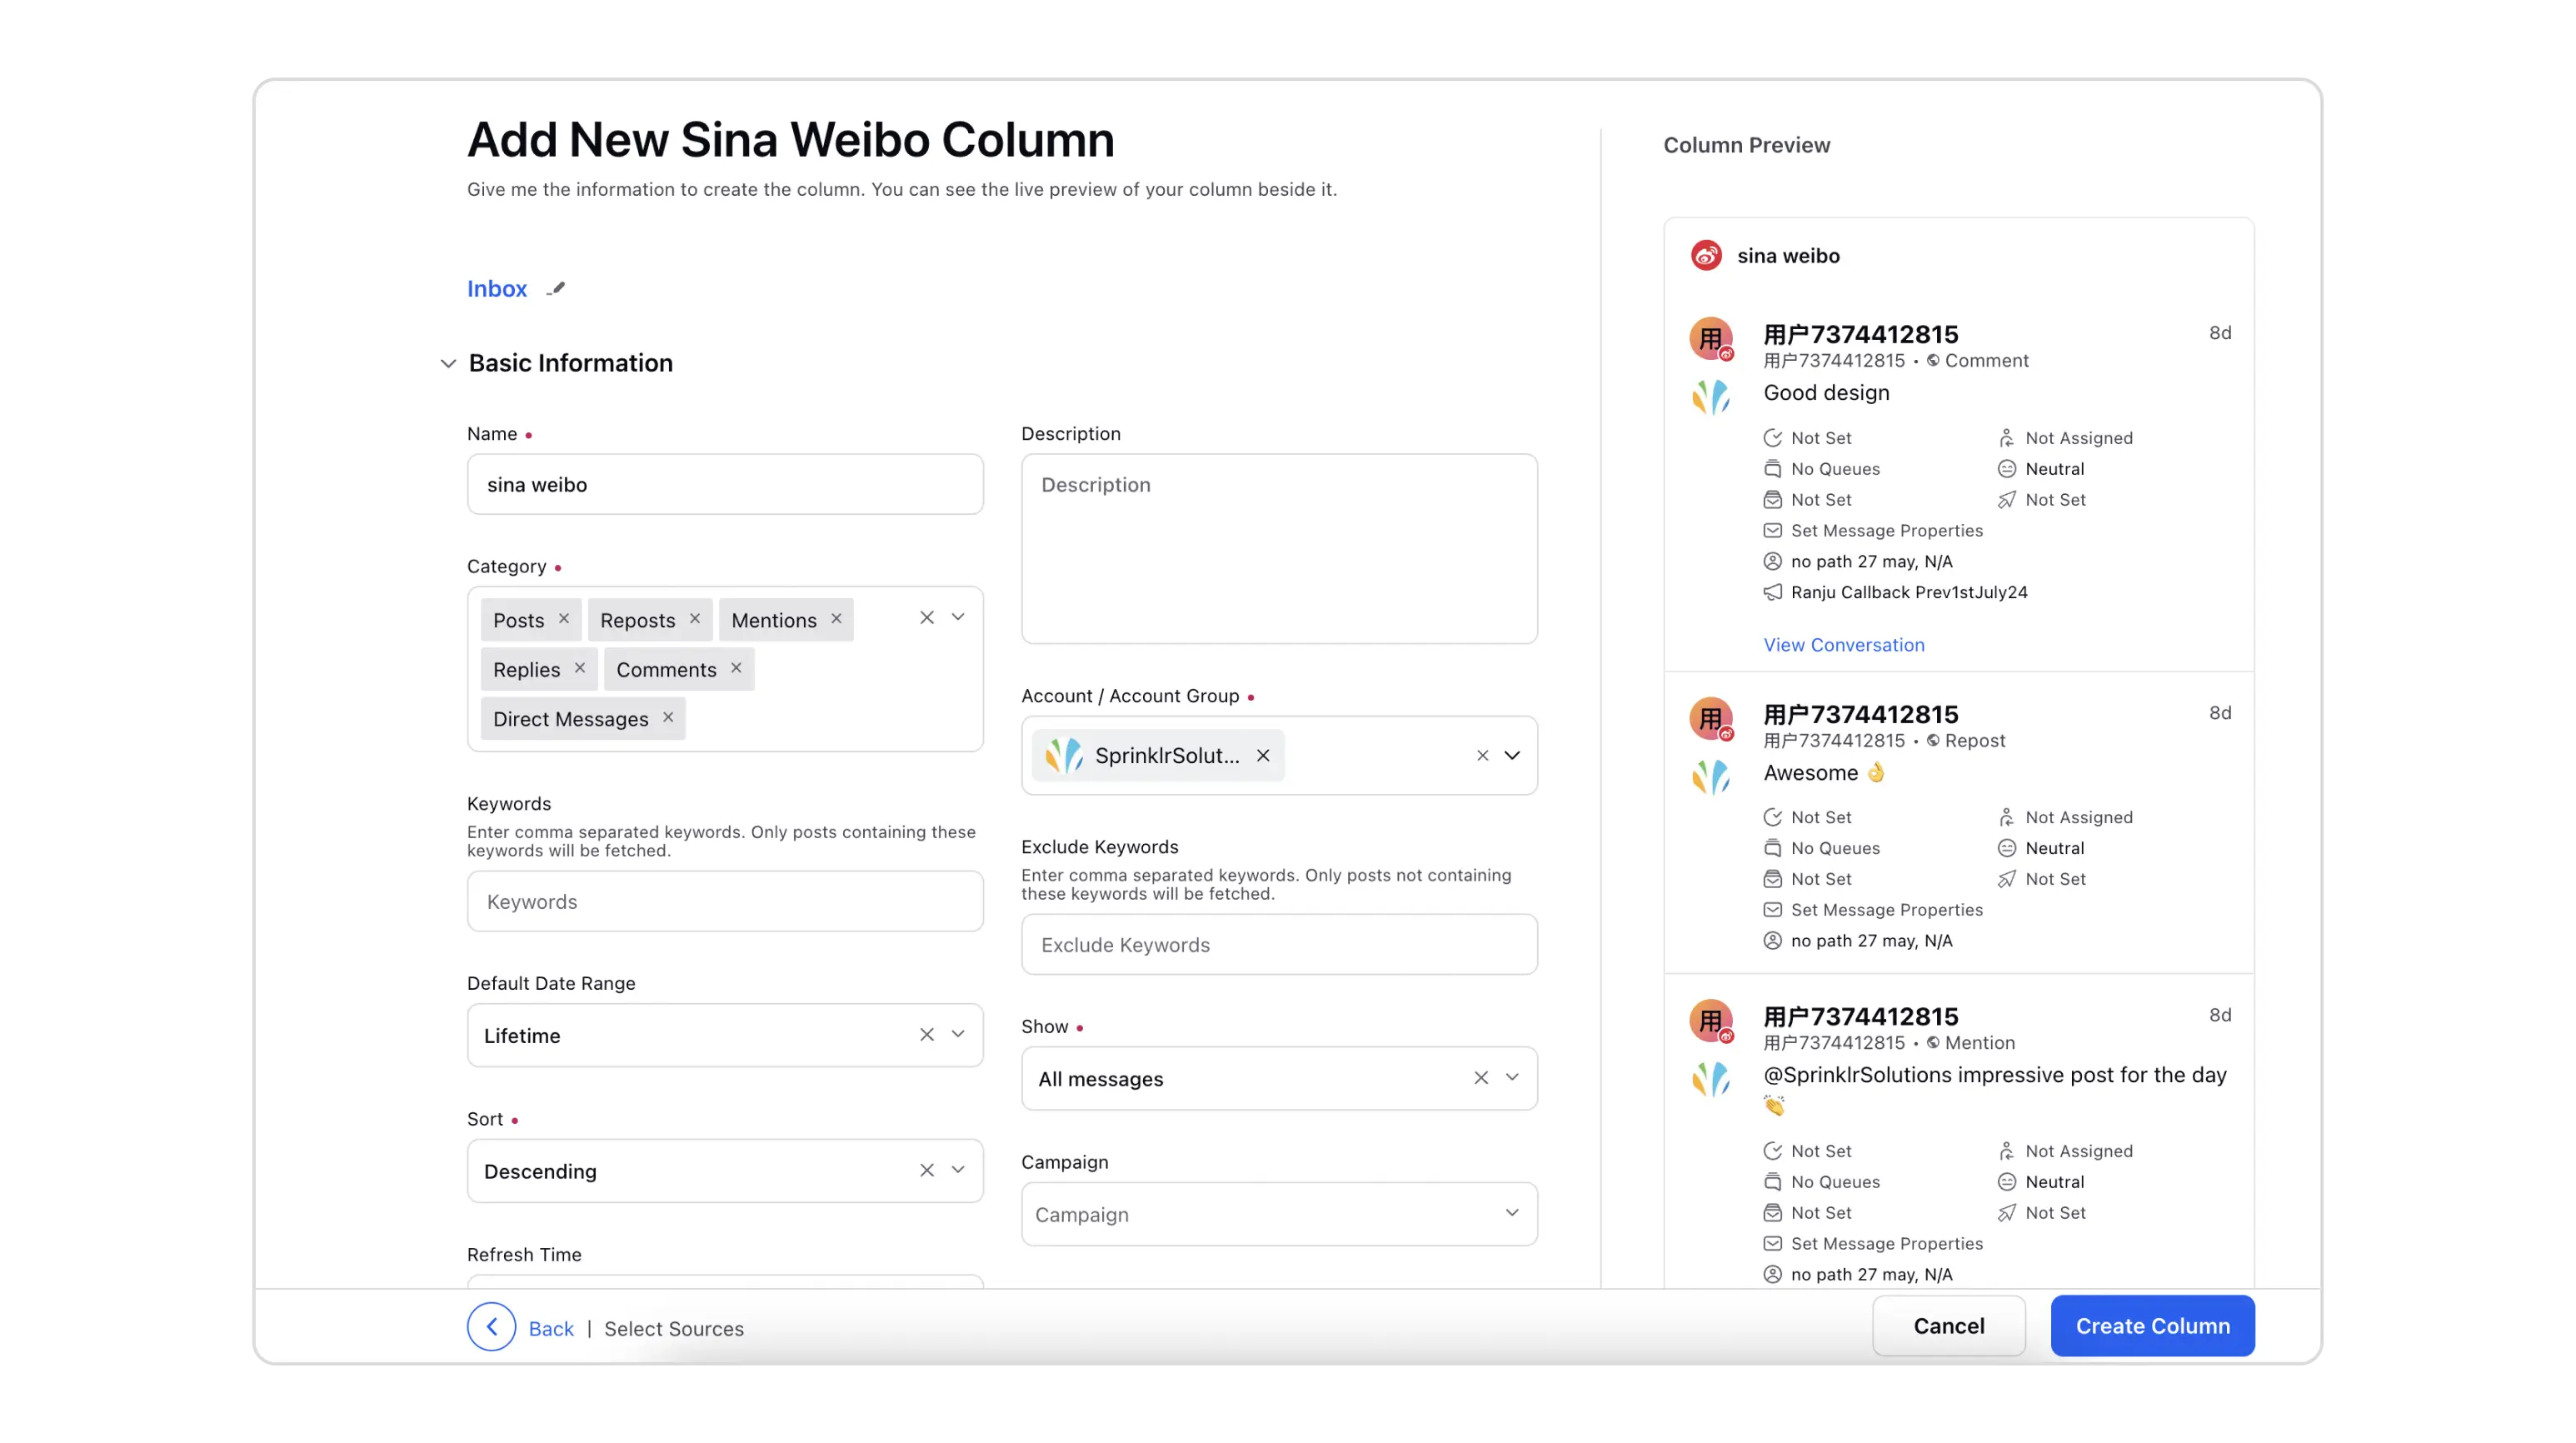The height and width of the screenshot is (1443, 2576).
Task: Click the Neutral sentiment icon on first message
Action: coord(2006,469)
